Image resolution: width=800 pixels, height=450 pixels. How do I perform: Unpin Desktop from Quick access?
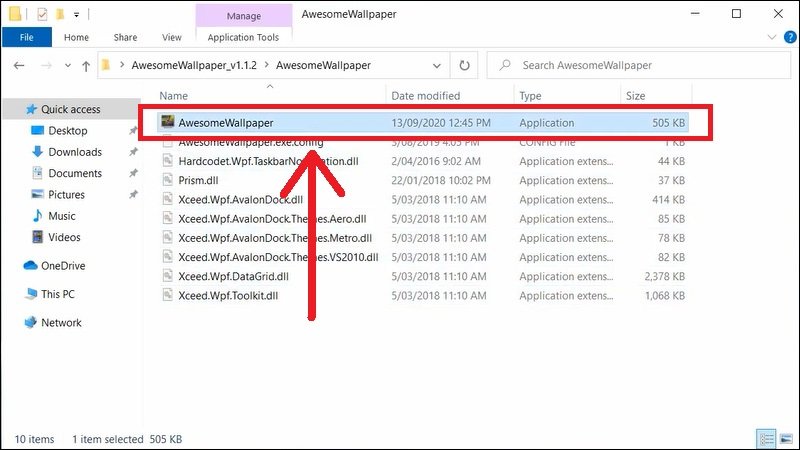coord(134,131)
